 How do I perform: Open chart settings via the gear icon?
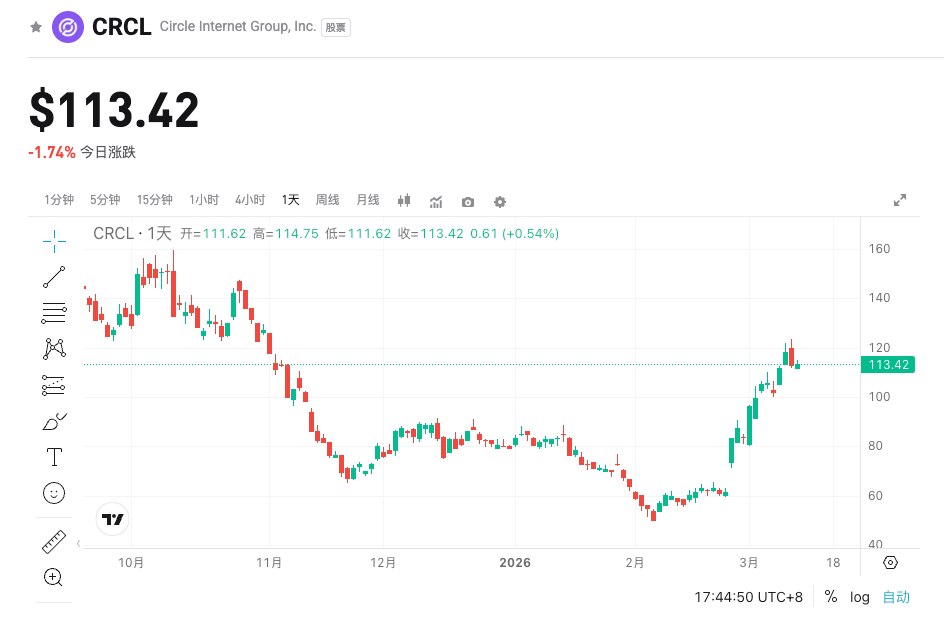point(499,201)
